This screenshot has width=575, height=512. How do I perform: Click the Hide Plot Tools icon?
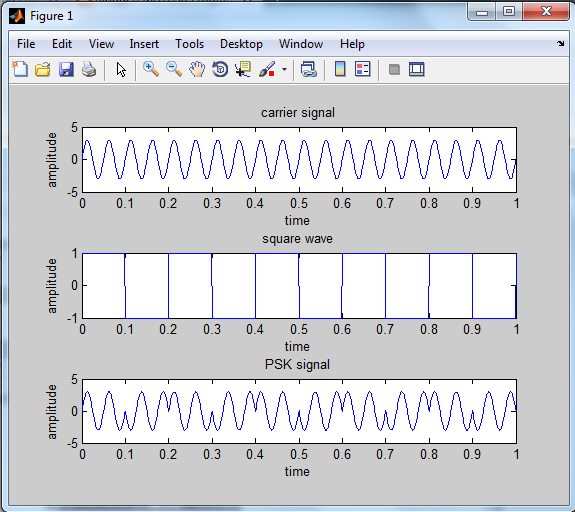tap(394, 69)
